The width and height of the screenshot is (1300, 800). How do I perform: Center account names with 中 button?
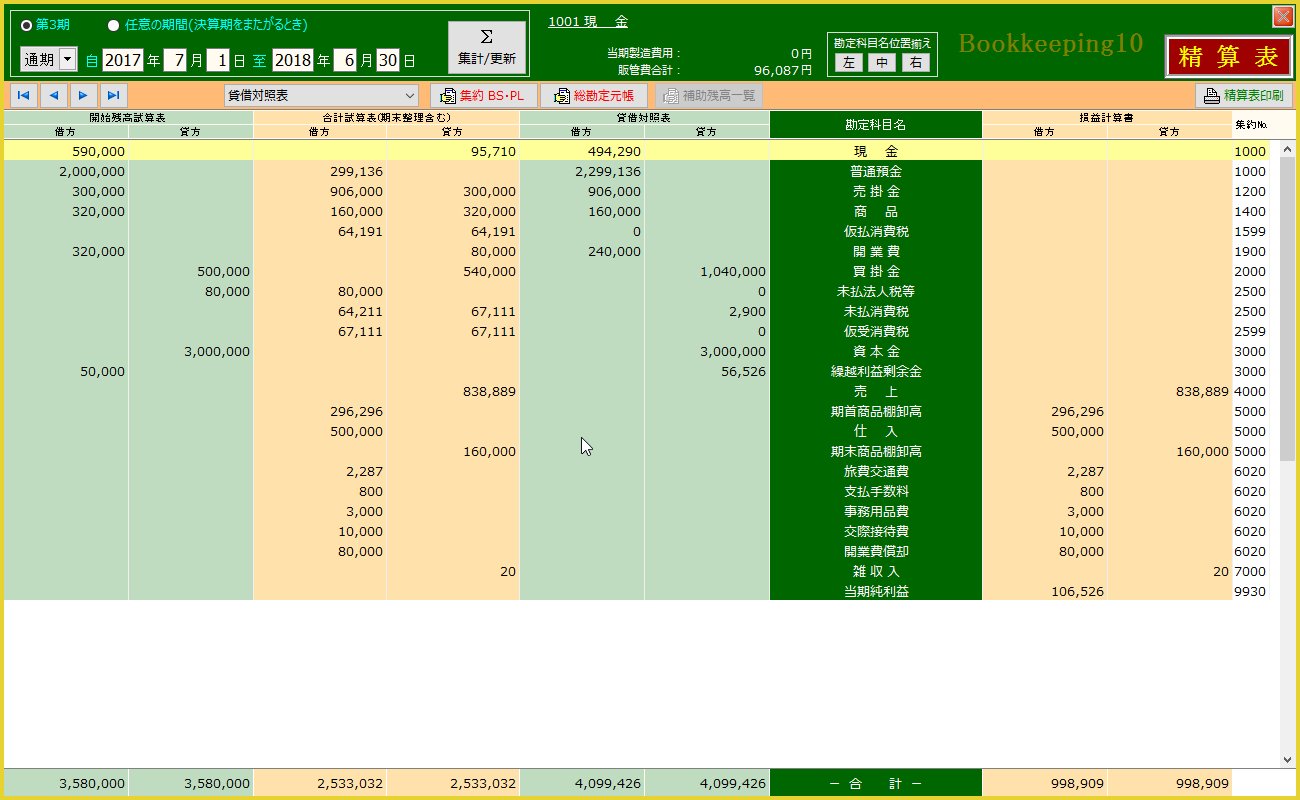click(x=881, y=63)
